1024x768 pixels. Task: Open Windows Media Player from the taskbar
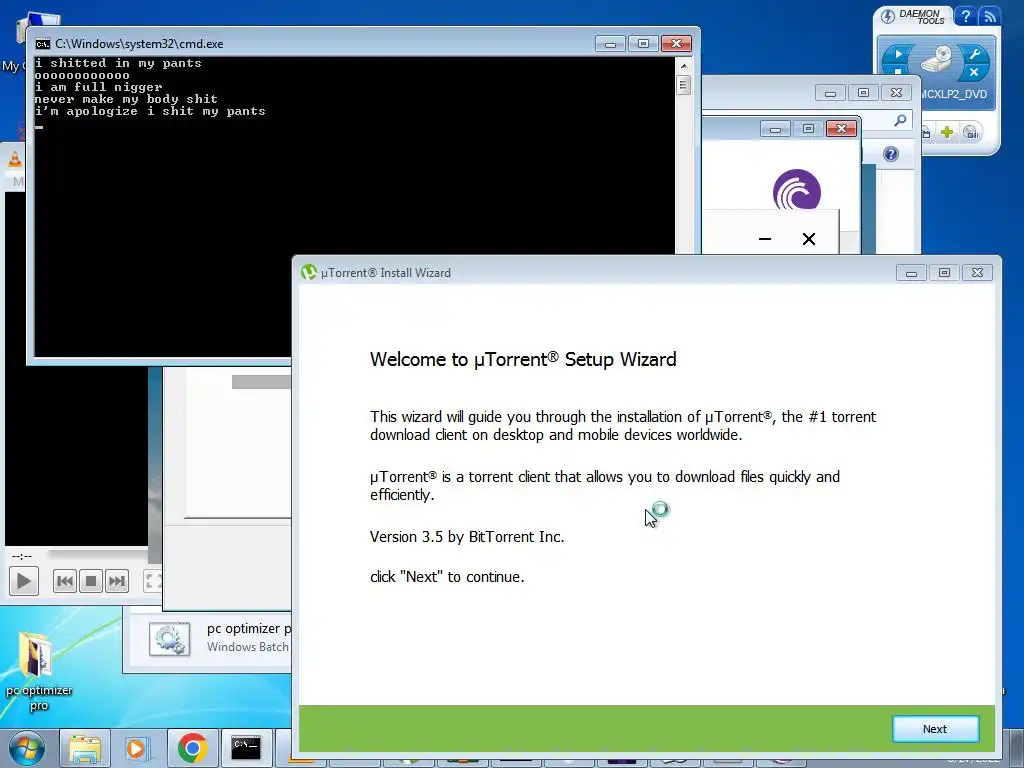pyautogui.click(x=138, y=748)
